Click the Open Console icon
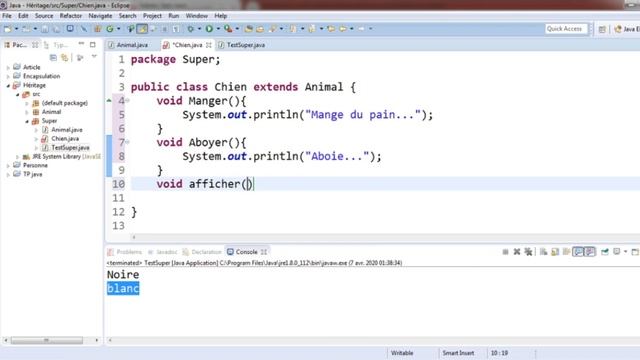 tap(635, 252)
